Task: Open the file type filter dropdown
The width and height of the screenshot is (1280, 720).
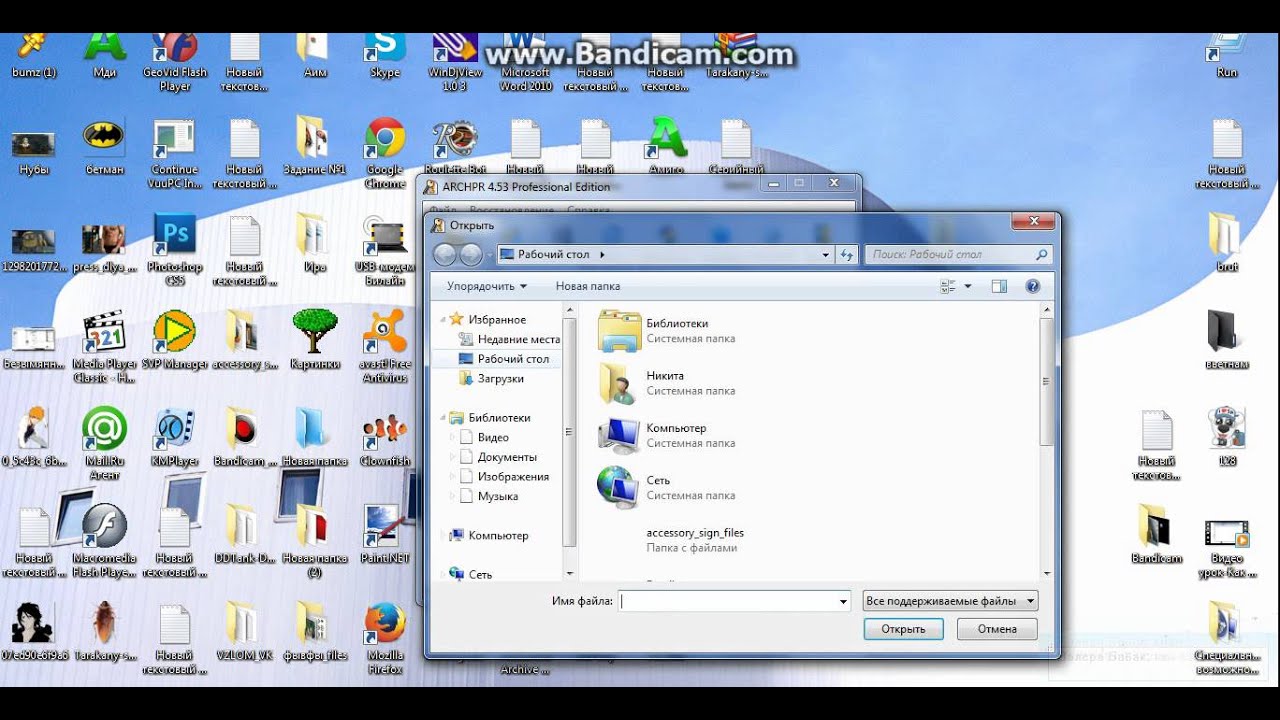Action: [950, 601]
